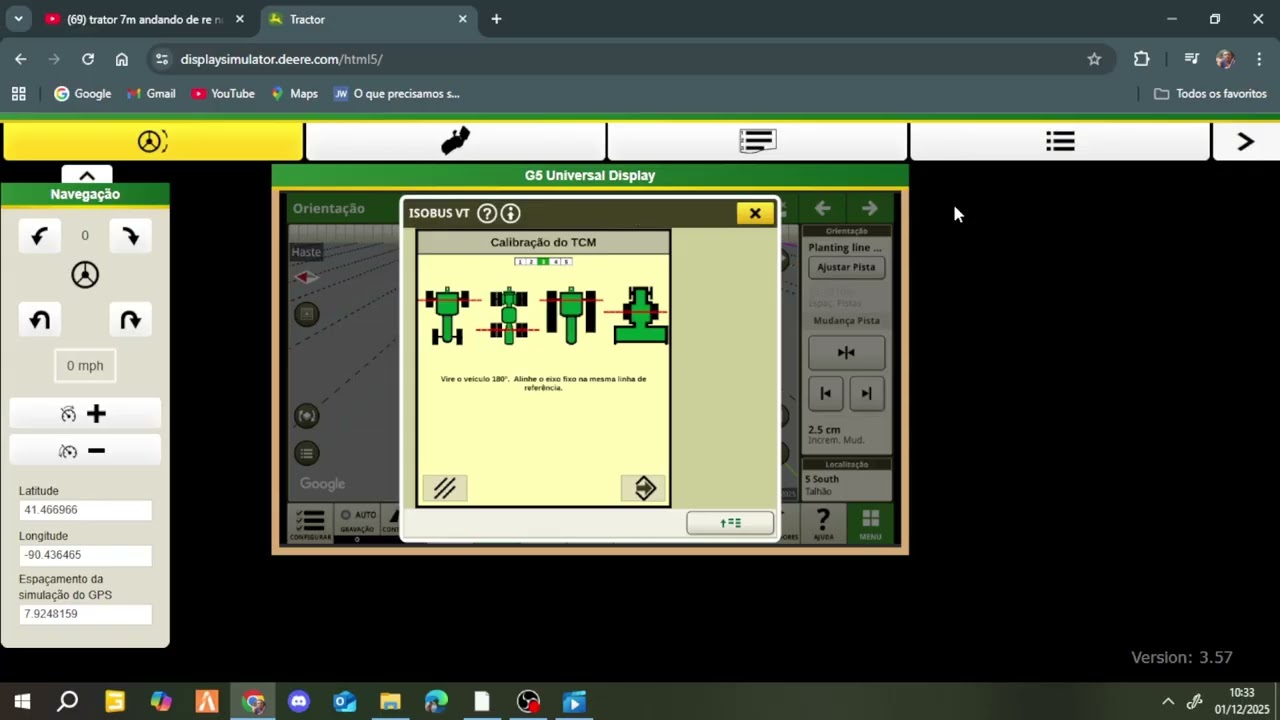
Task: Select the steering wheel navigation tab
Action: coord(152,142)
